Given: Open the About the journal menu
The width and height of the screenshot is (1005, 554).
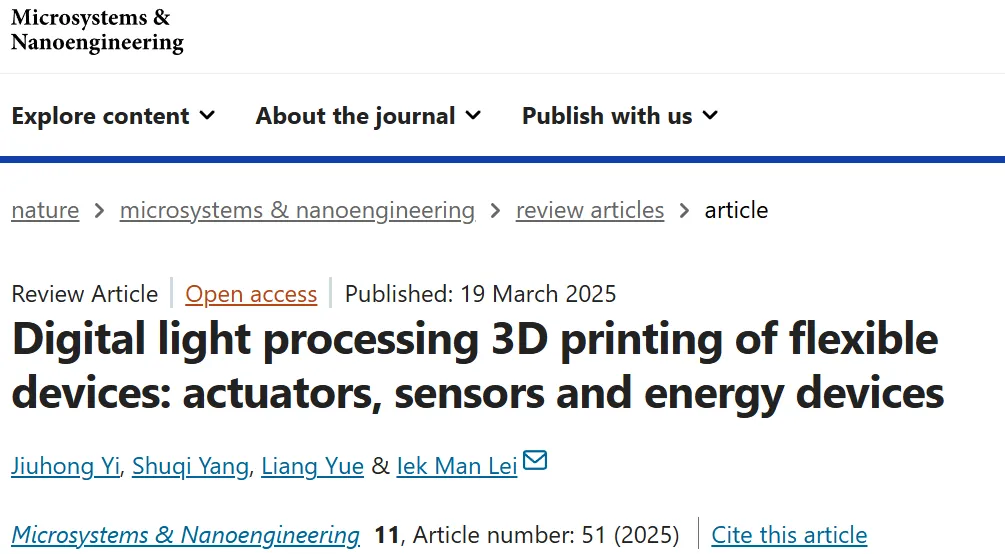Looking at the screenshot, I should 355,116.
